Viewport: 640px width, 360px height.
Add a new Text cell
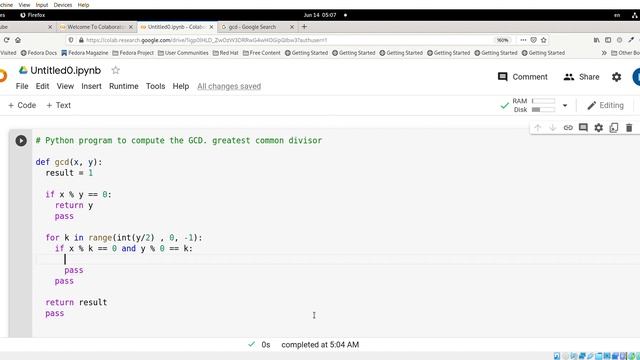58,105
